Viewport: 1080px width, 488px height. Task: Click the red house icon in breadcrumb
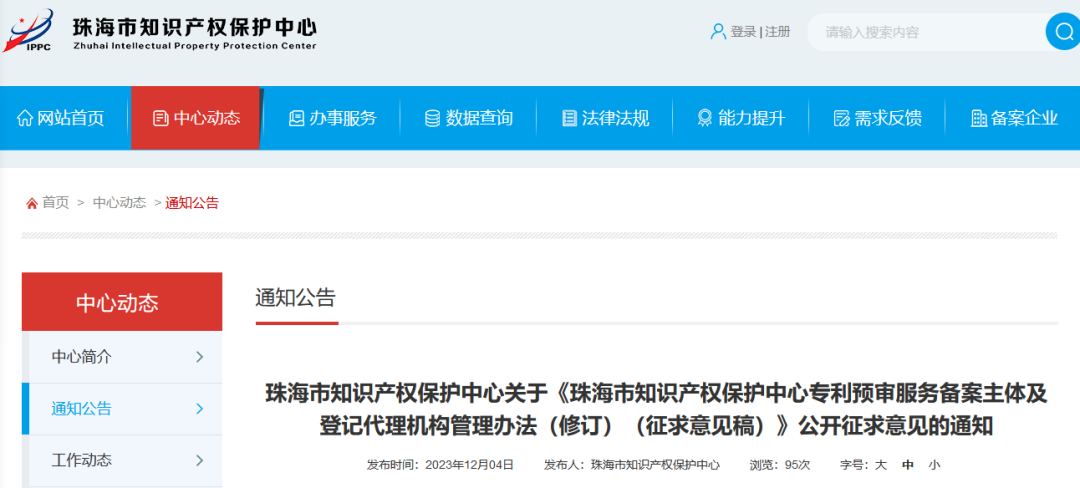(32, 204)
